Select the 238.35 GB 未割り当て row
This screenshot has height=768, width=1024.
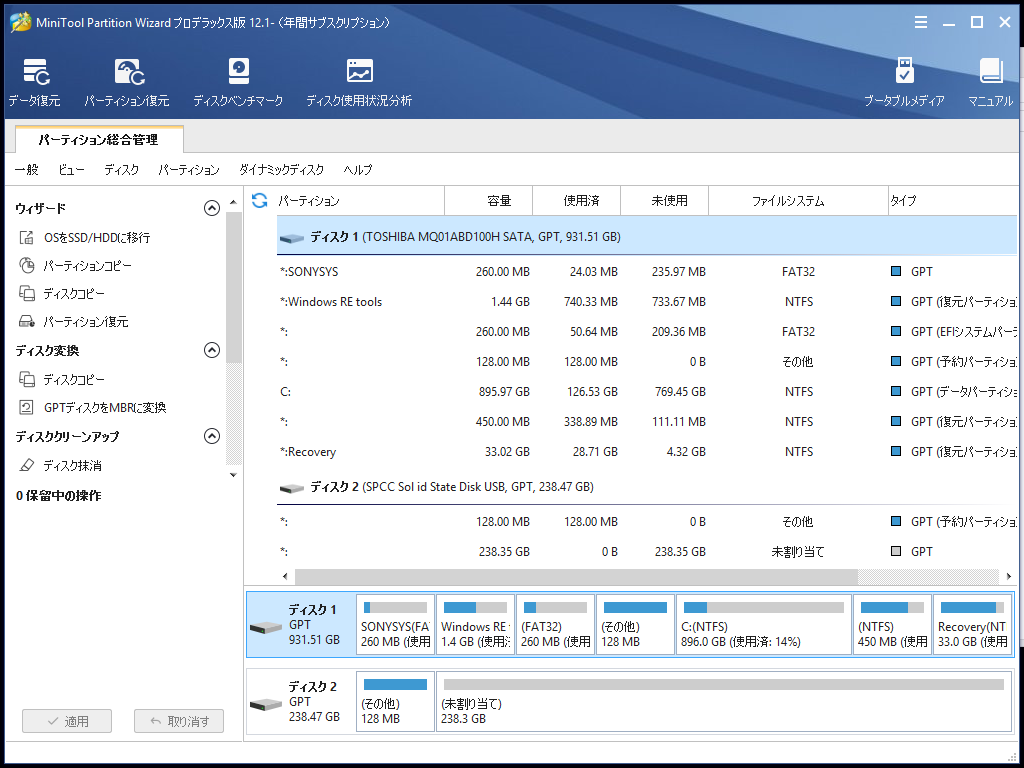[x=647, y=552]
